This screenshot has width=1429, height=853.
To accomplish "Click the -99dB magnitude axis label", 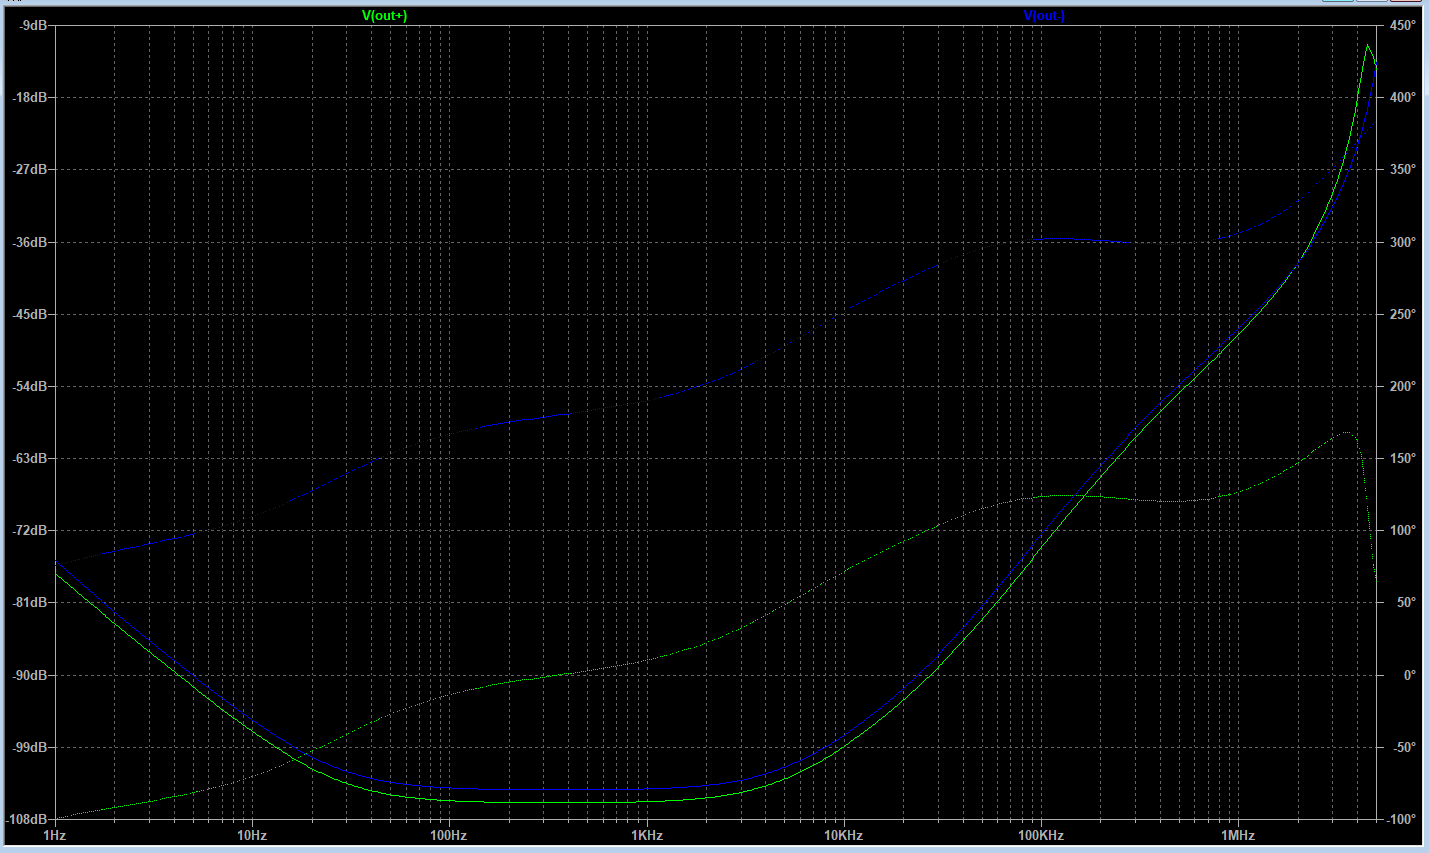I will [30, 747].
